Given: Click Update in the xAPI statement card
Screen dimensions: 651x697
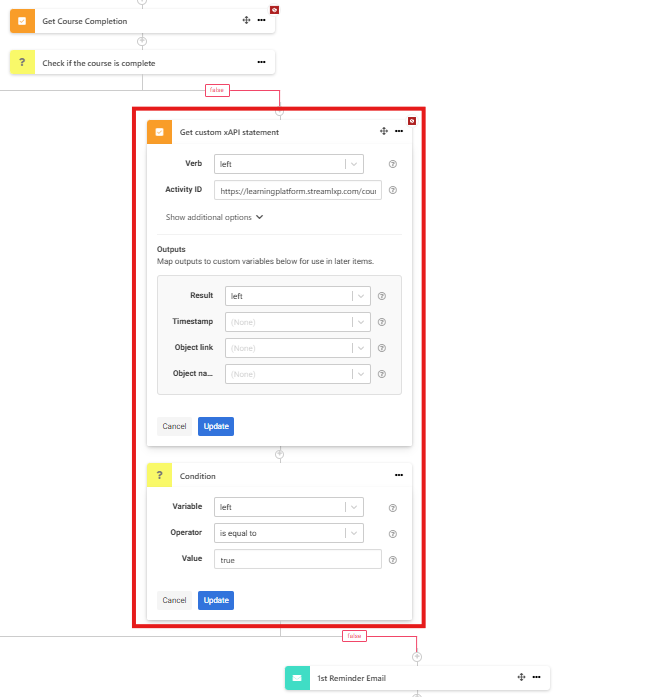Looking at the screenshot, I should pos(216,426).
